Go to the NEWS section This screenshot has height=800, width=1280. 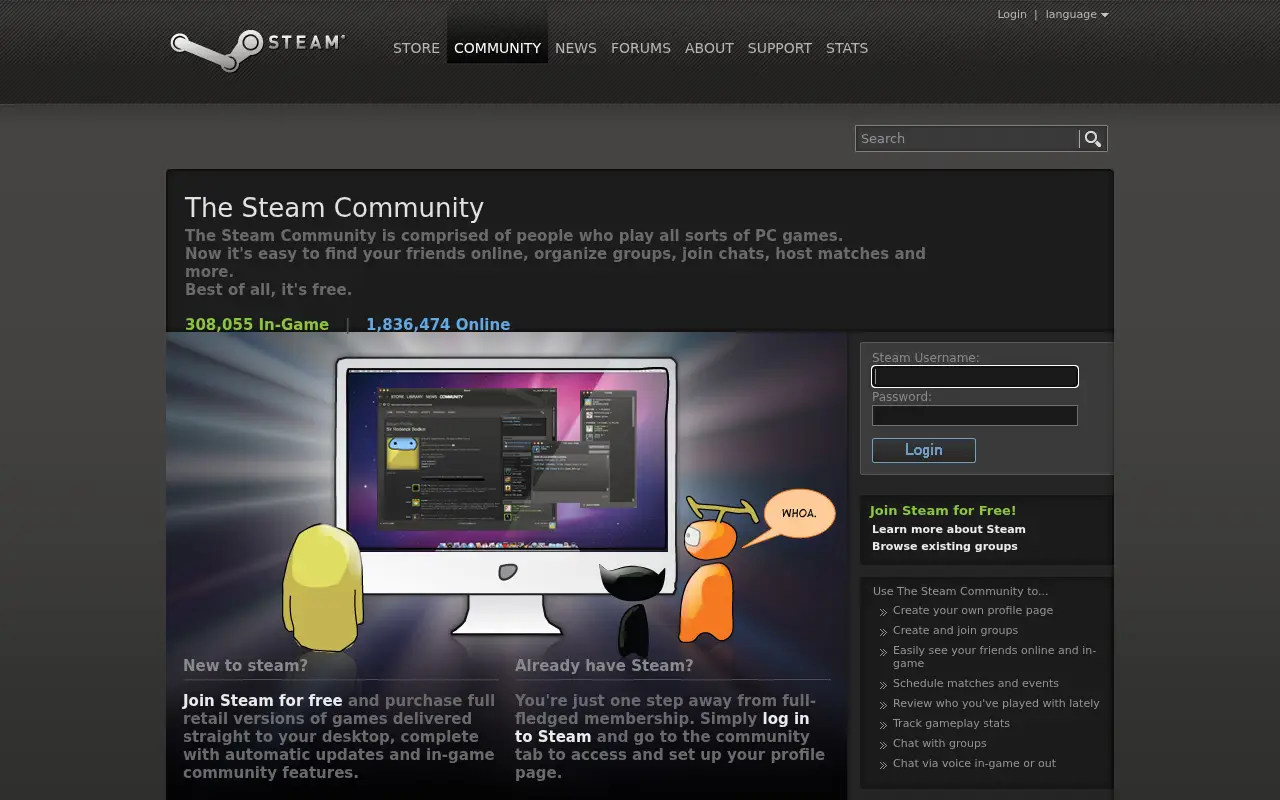point(575,48)
